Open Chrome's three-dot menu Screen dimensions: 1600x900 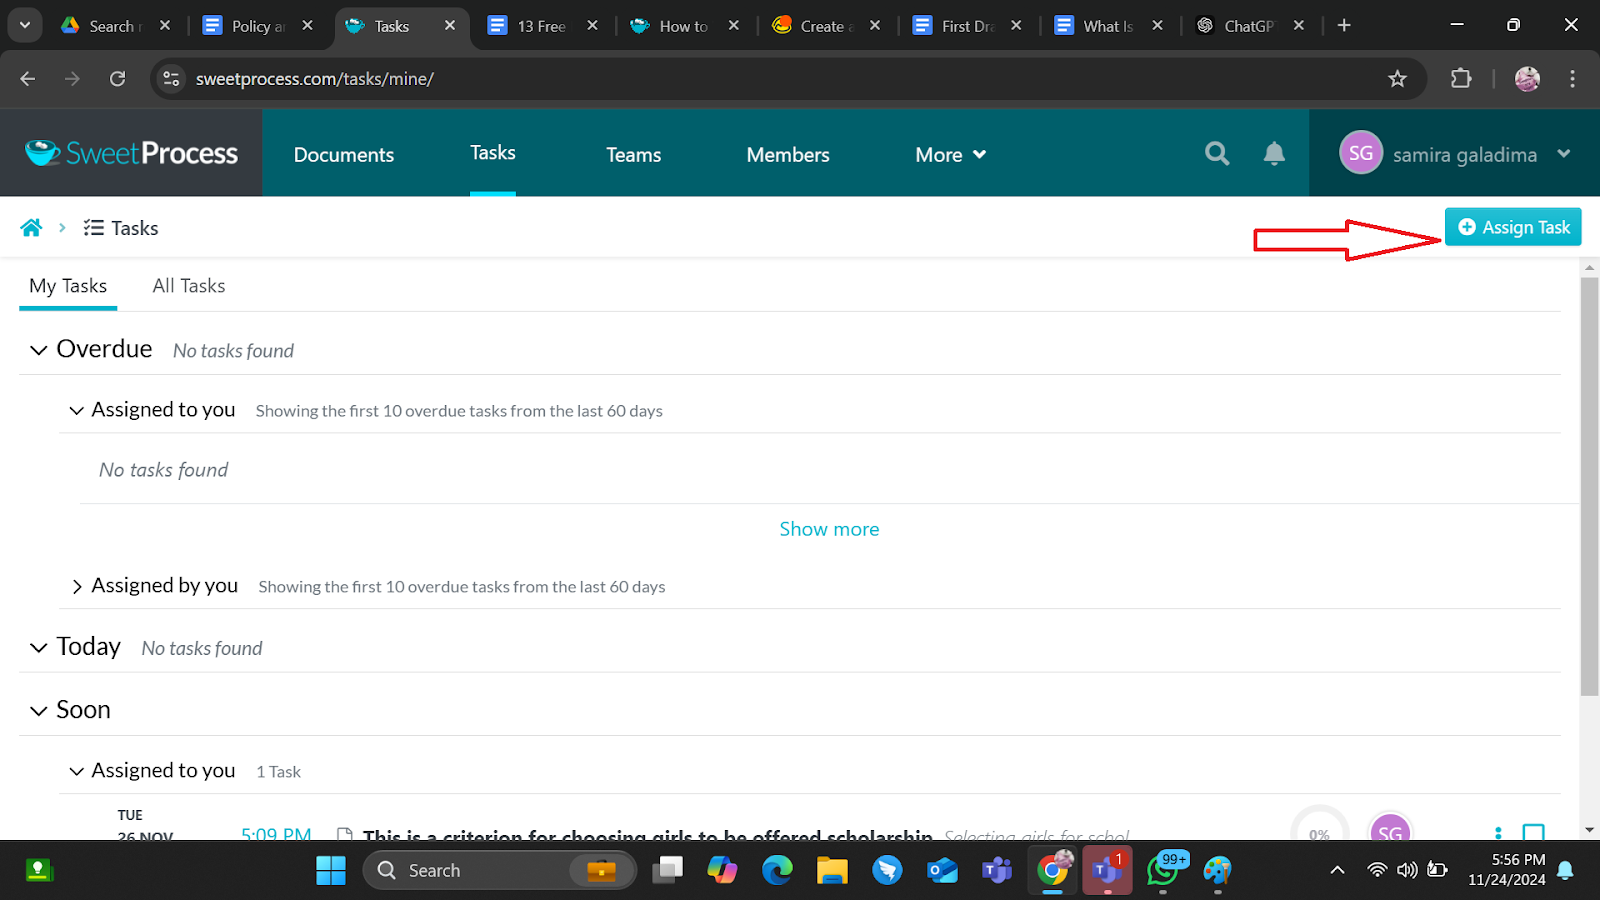click(x=1572, y=79)
